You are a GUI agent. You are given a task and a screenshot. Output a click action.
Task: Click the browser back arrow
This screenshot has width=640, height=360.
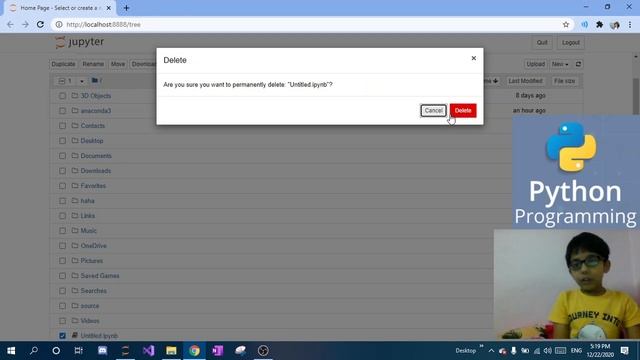pos(10,24)
